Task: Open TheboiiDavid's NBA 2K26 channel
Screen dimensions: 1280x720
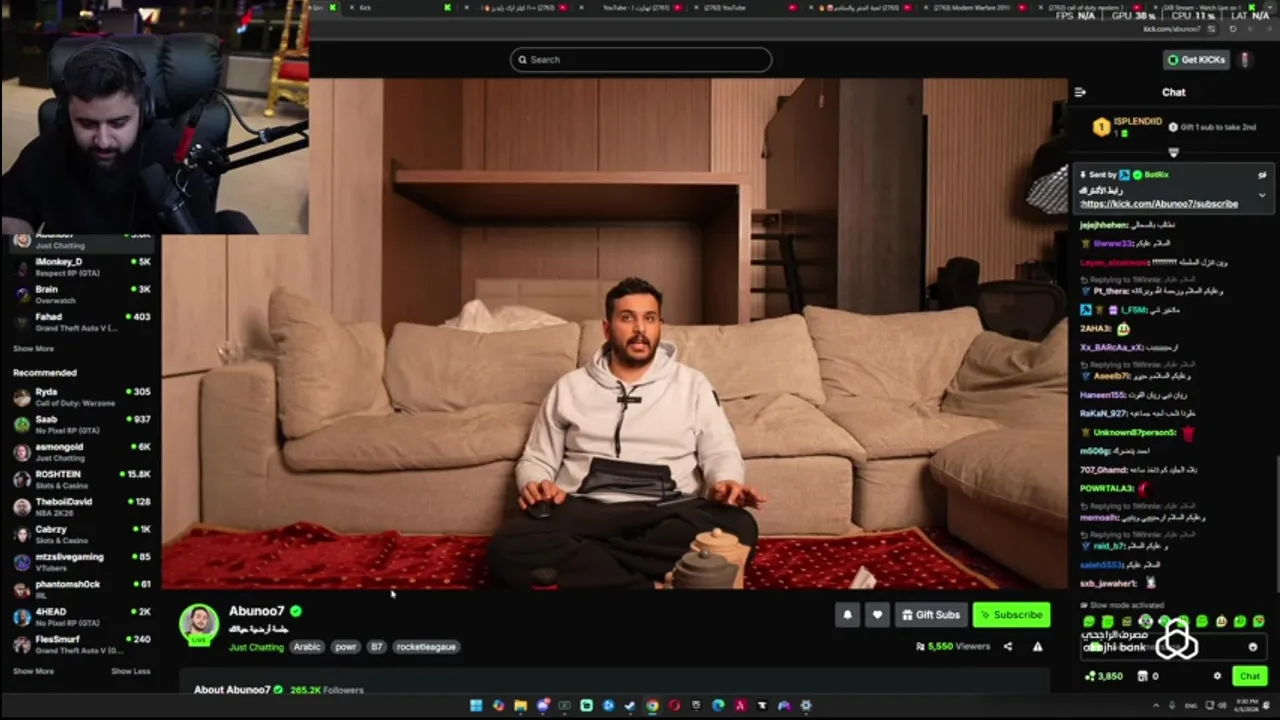Action: coord(80,507)
